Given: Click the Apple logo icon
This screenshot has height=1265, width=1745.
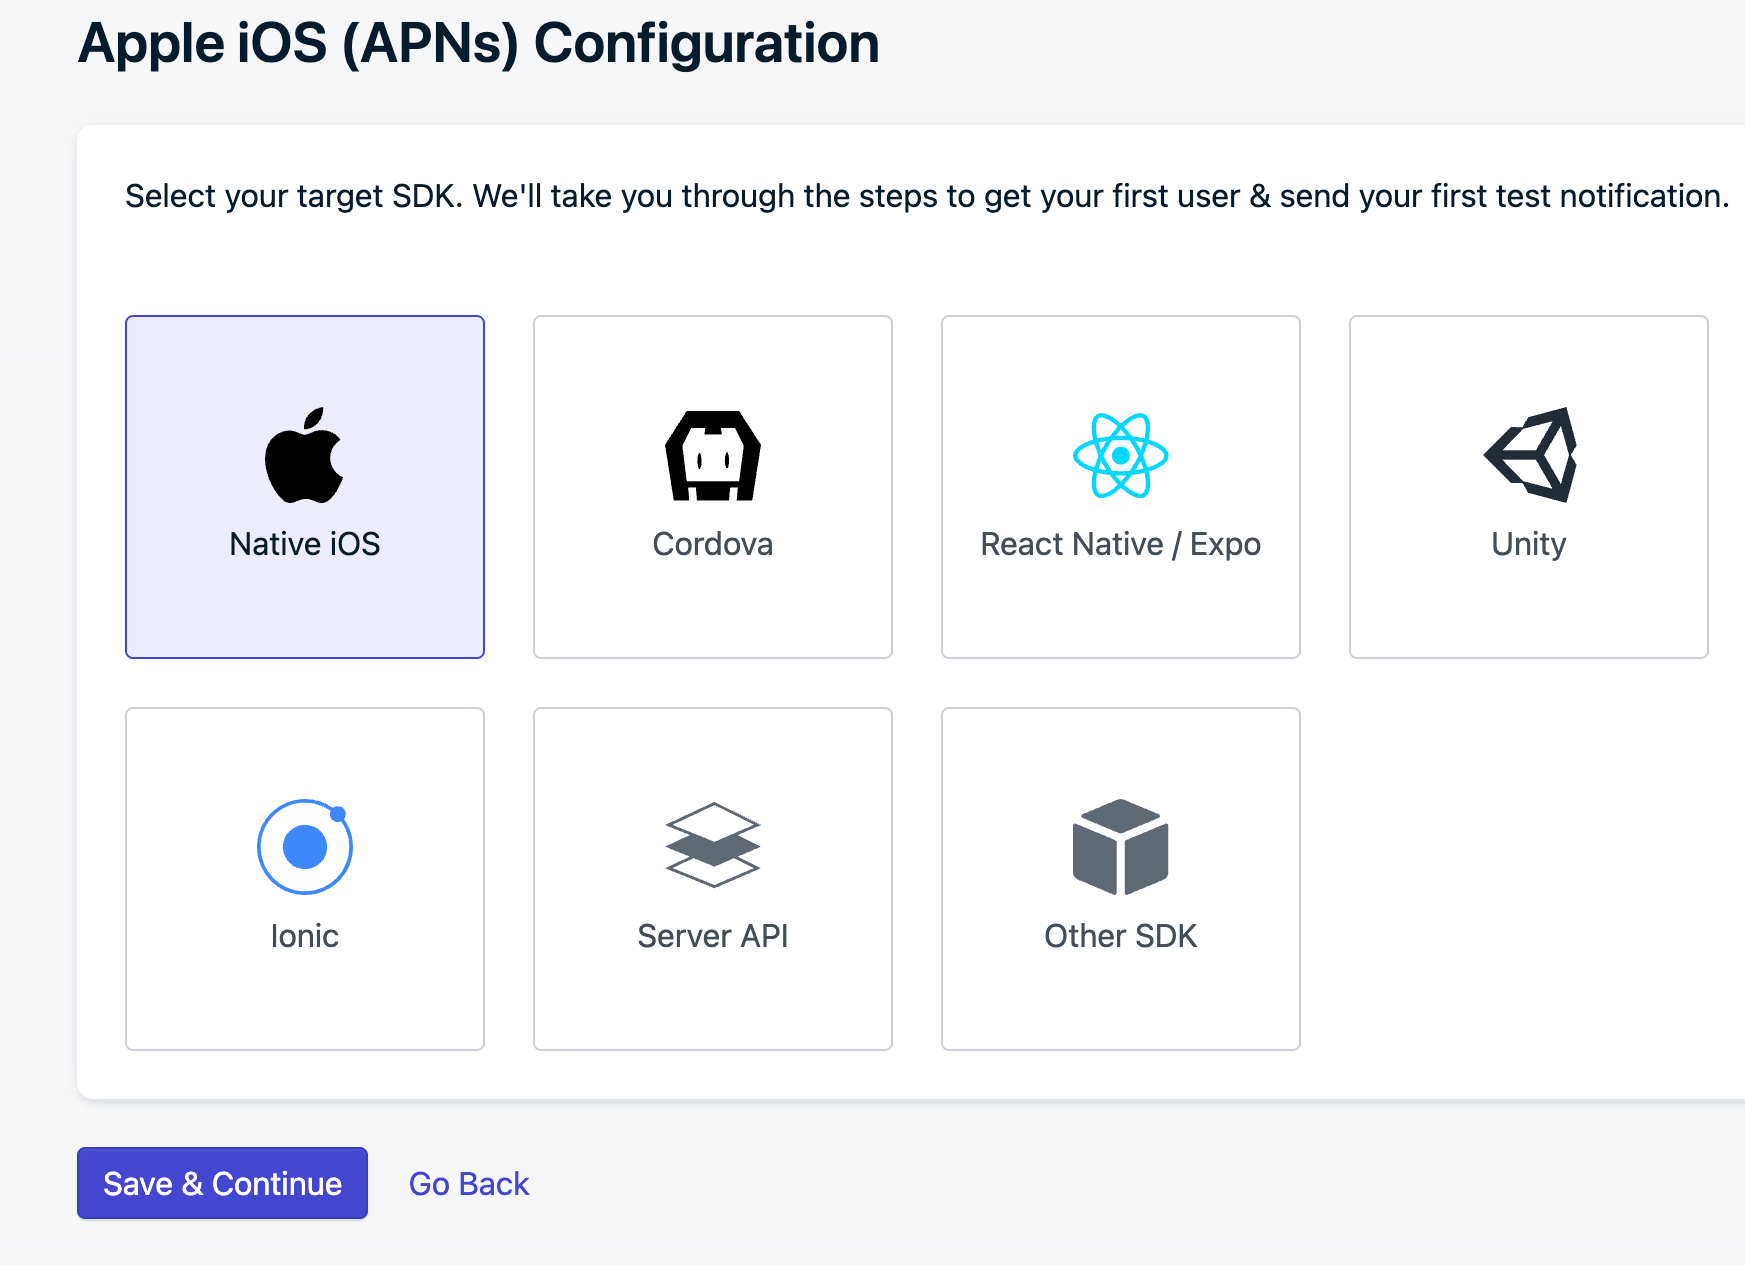Looking at the screenshot, I should tap(304, 456).
